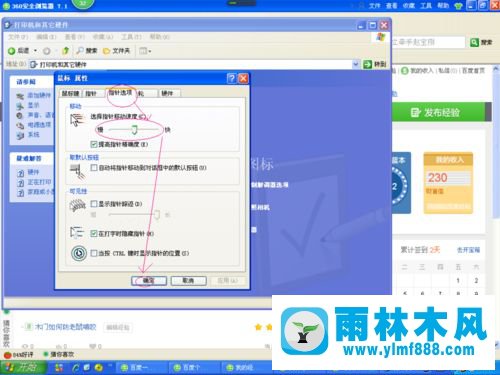Enable 自动将指针移动到默认按钮 checkbox
500x375 pixels.
(x=94, y=167)
